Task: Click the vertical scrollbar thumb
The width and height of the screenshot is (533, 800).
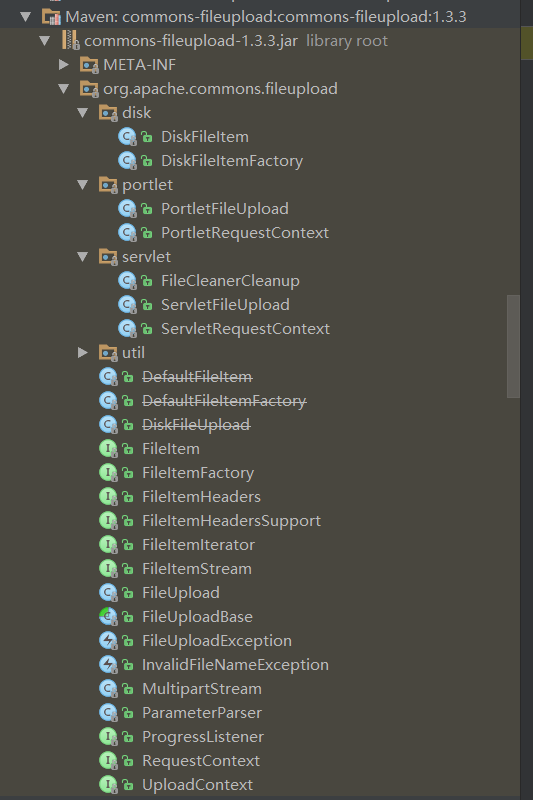Action: pos(514,346)
